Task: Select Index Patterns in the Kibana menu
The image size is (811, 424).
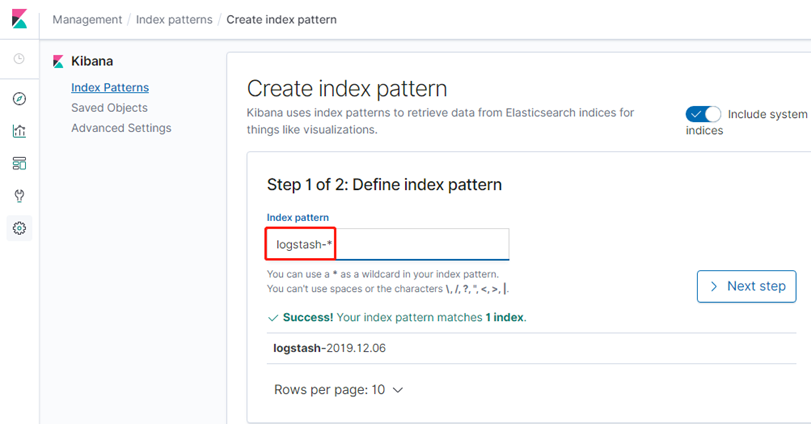Action: coord(110,87)
